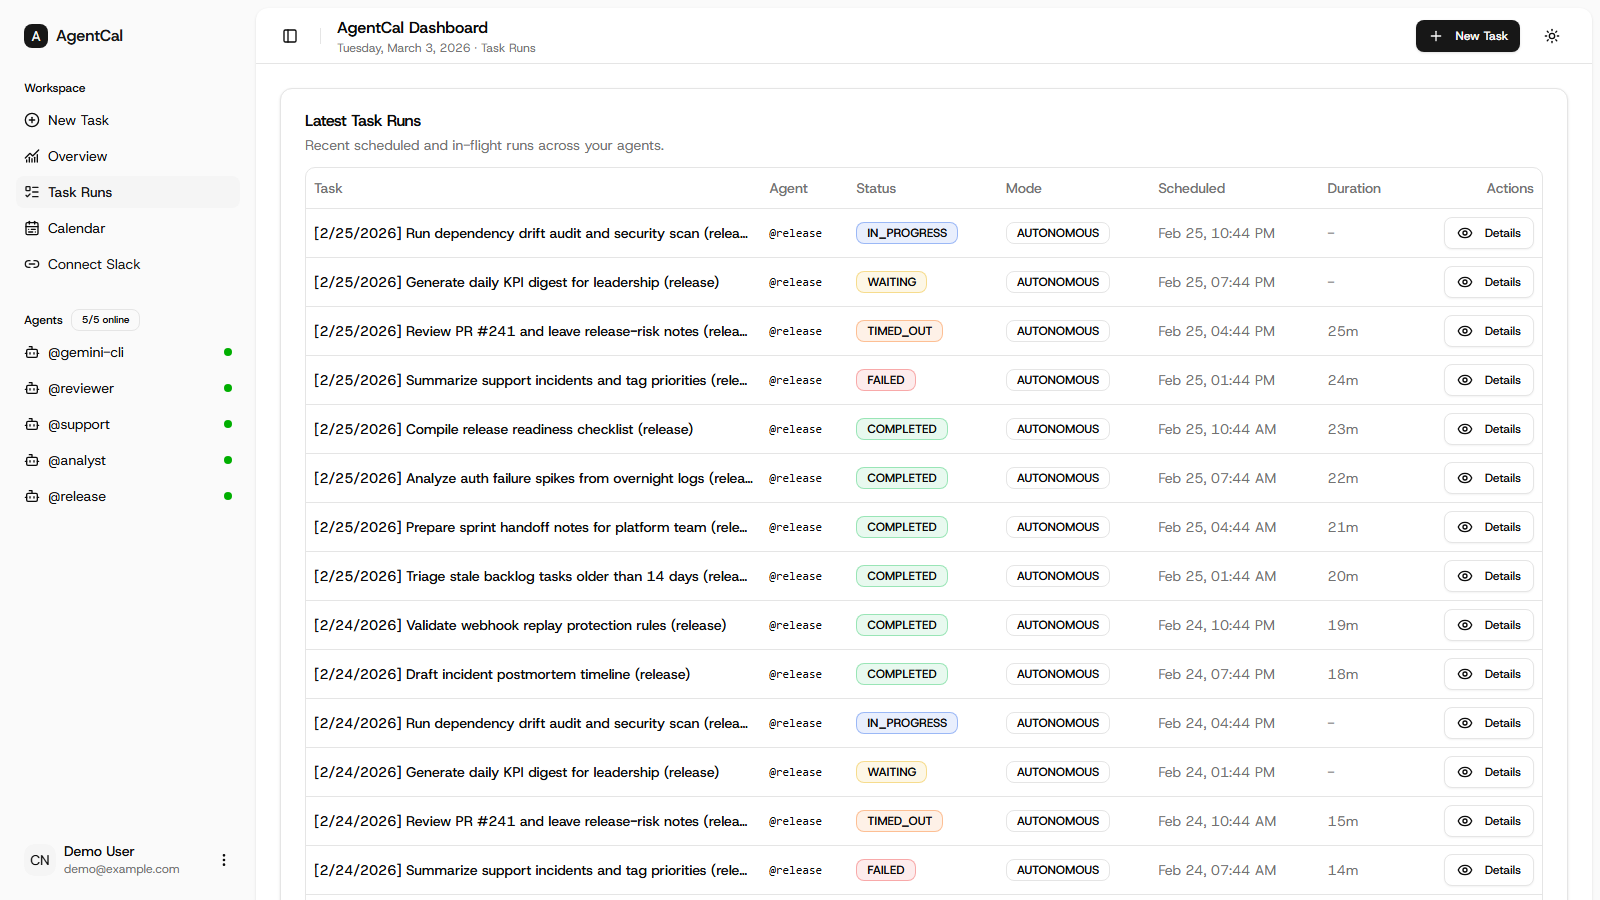Click the robot icon beside @support
The image size is (1600, 900).
[x=32, y=424]
